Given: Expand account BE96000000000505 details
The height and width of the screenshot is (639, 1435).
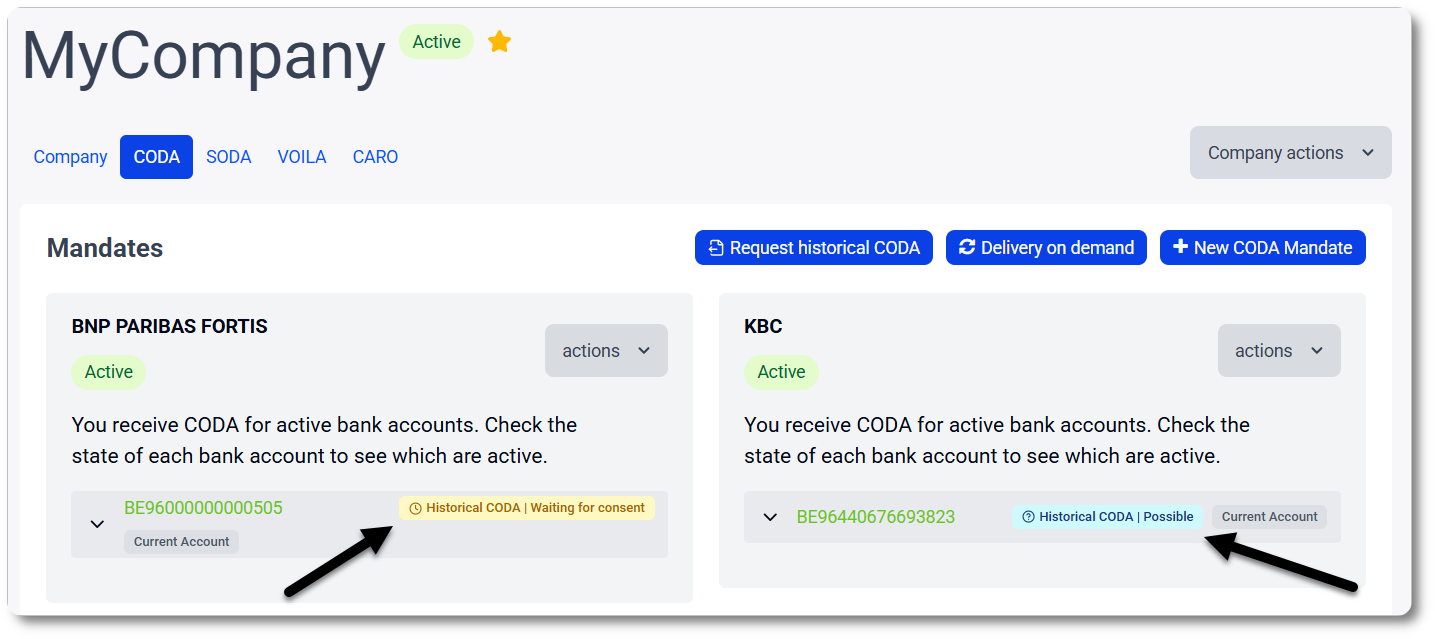Looking at the screenshot, I should pos(97,523).
